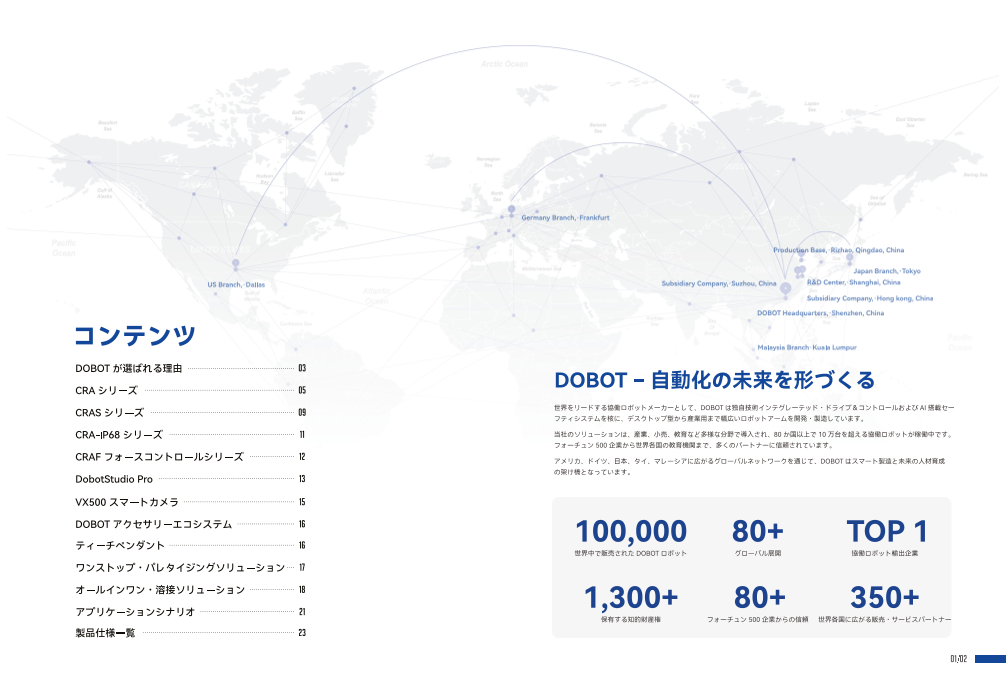Screen dimensions: 1006x687
Task: Click 'Malaysia Branch Kuala Lumpur' label
Action: pyautogui.click(x=807, y=347)
